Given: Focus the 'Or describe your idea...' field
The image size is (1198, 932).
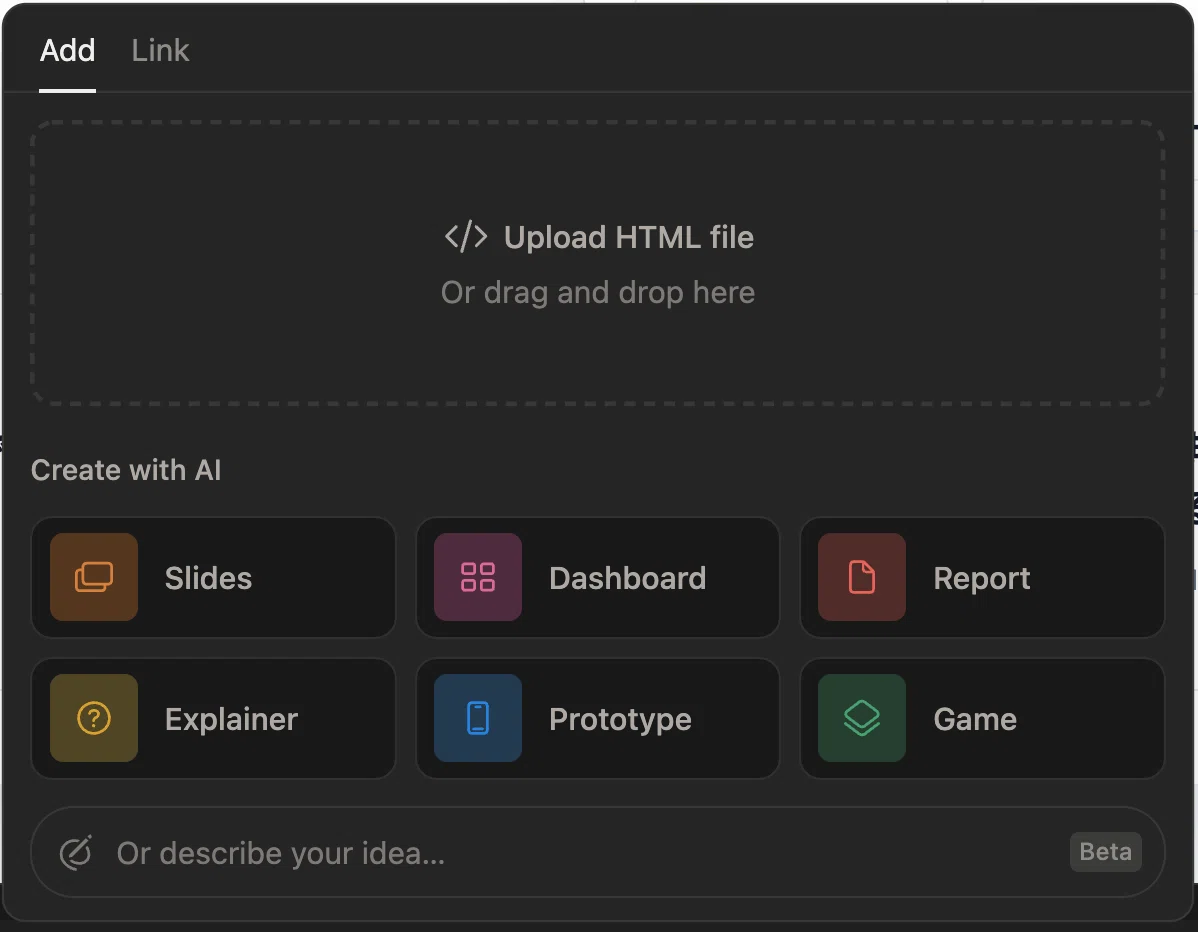Looking at the screenshot, I should tap(597, 853).
